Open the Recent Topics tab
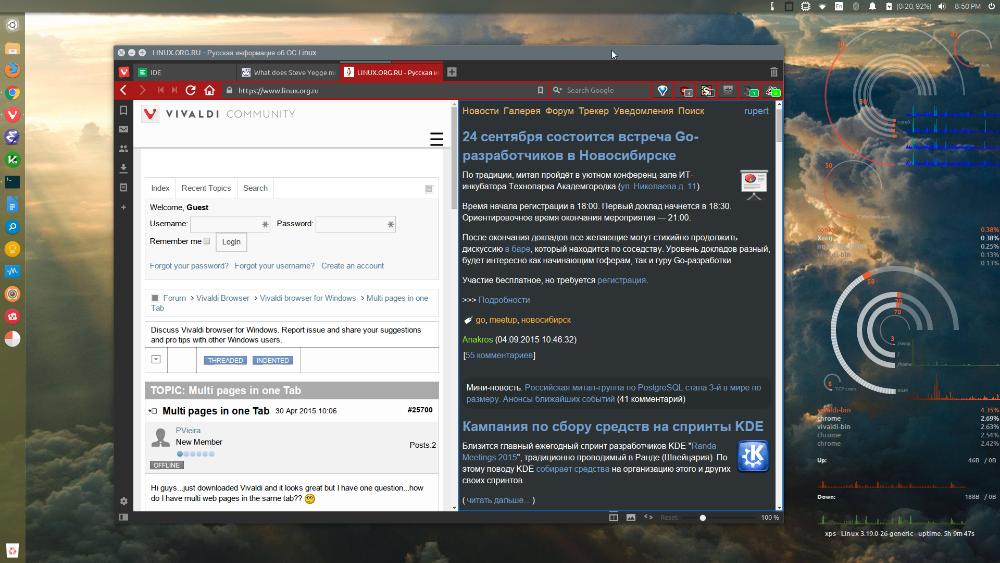This screenshot has width=1000, height=563. [x=206, y=188]
